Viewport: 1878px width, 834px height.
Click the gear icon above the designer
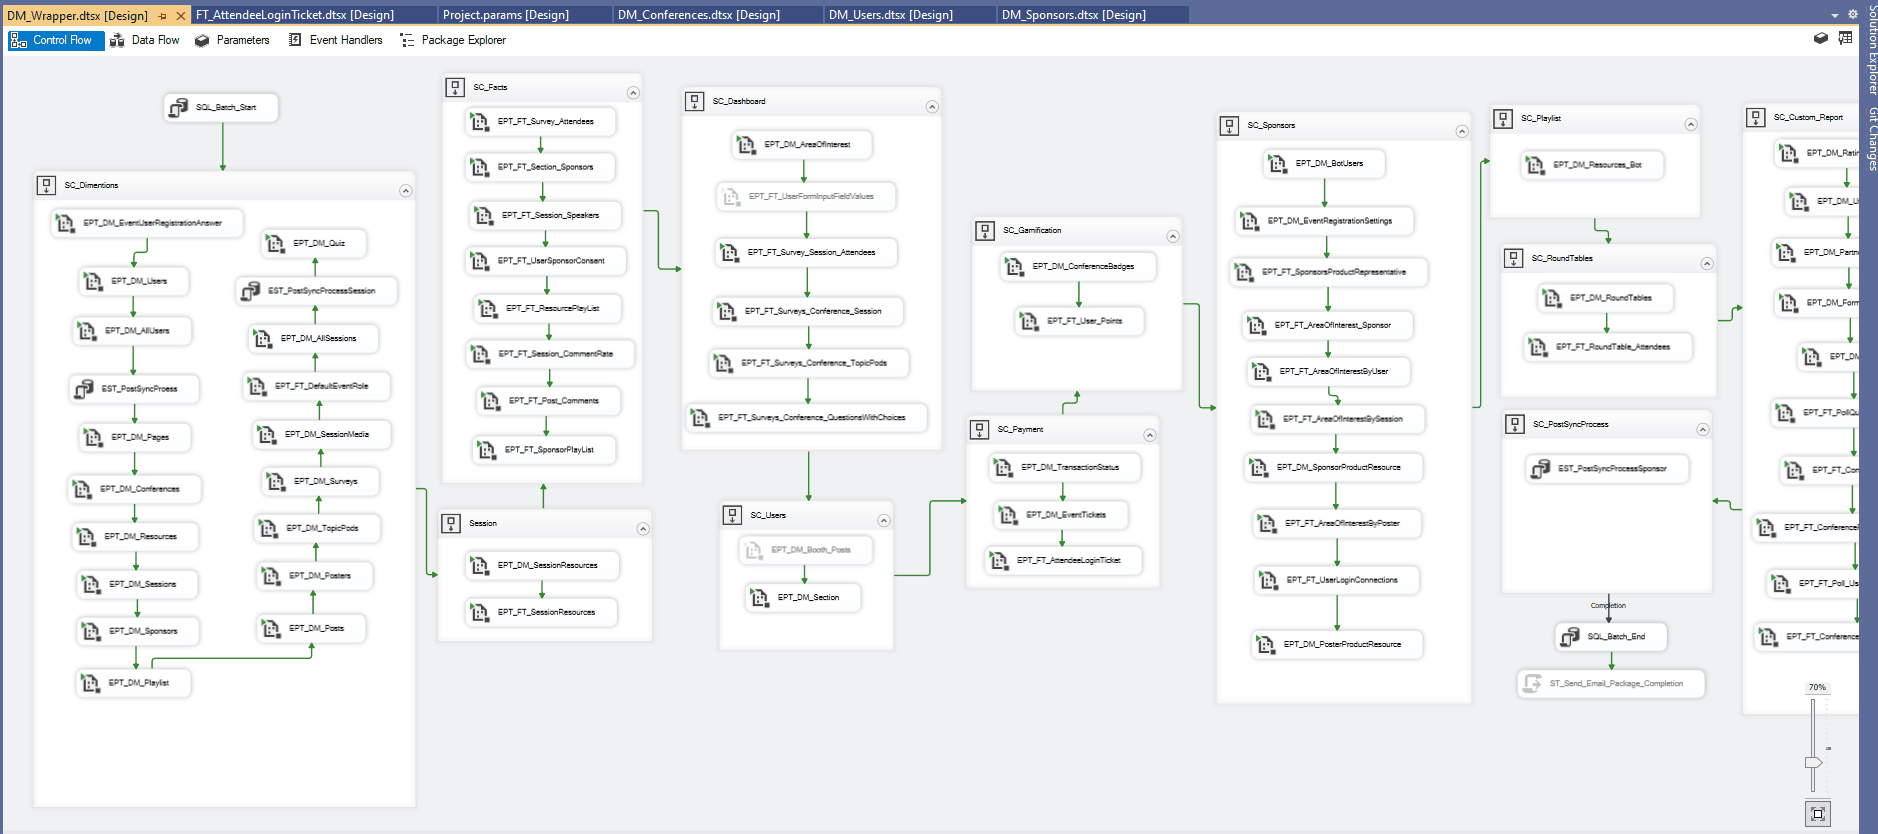pos(1852,14)
